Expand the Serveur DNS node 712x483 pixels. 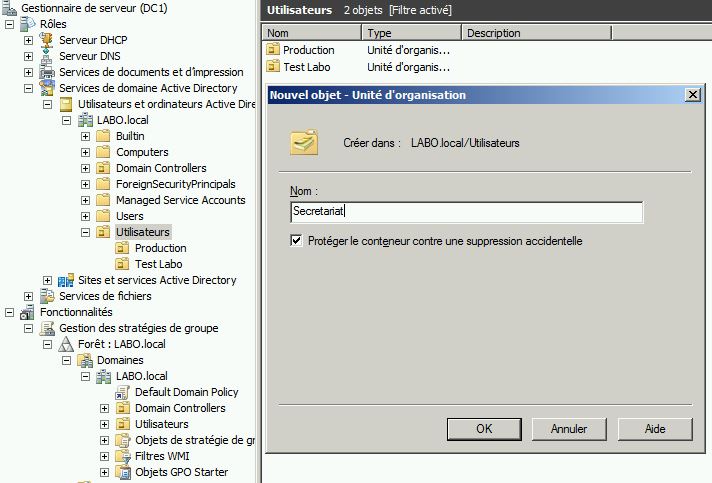(x=28, y=56)
